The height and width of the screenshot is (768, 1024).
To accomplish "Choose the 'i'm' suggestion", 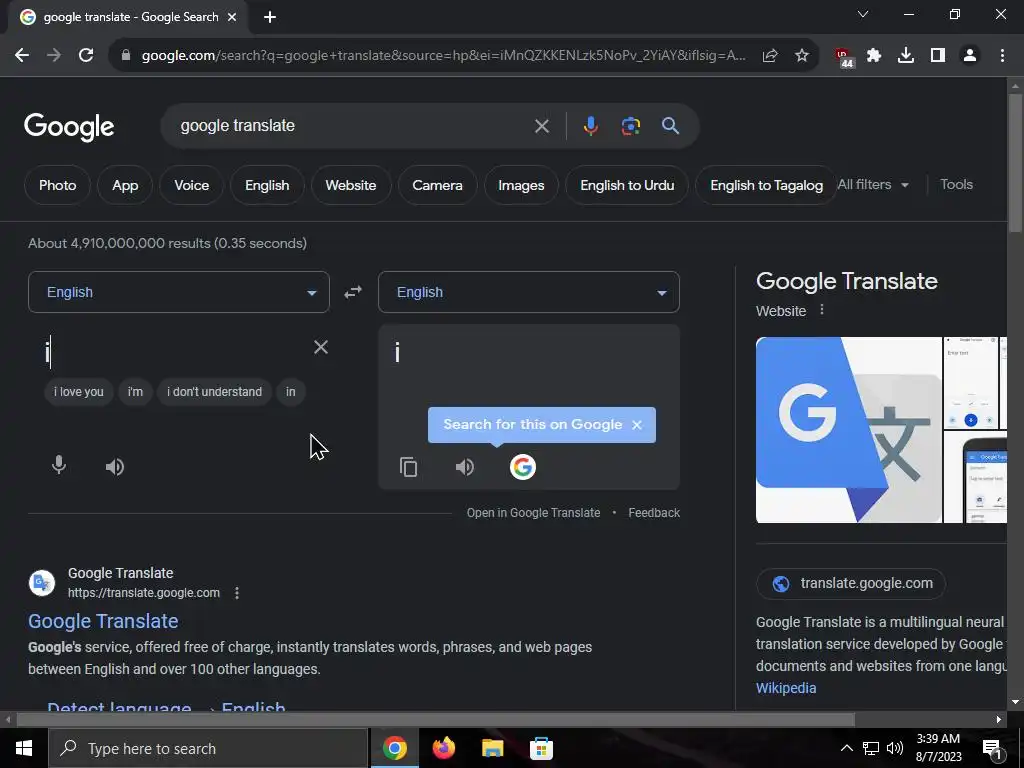I will click(135, 392).
